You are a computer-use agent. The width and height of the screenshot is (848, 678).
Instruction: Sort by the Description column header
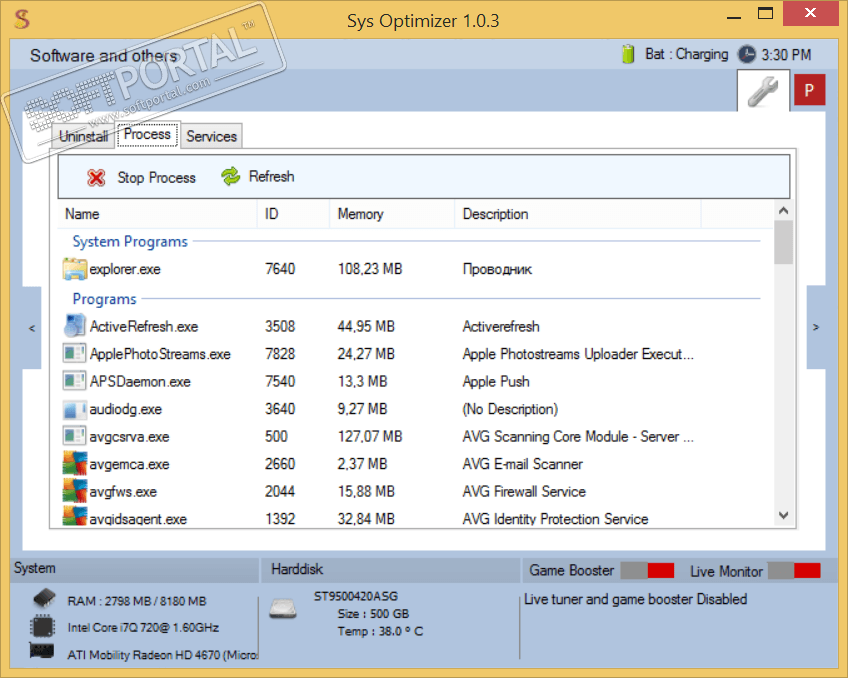(578, 214)
